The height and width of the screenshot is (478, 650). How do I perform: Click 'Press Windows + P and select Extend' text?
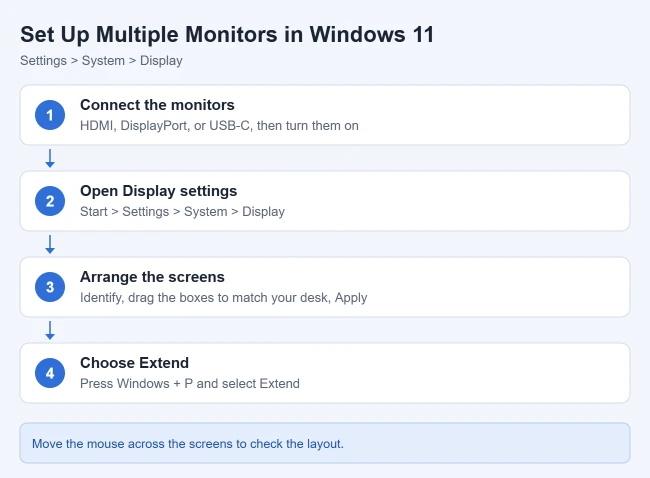click(x=190, y=383)
